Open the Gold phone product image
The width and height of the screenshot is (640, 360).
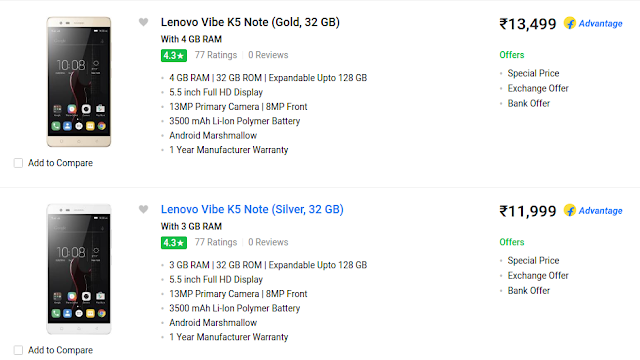click(79, 82)
